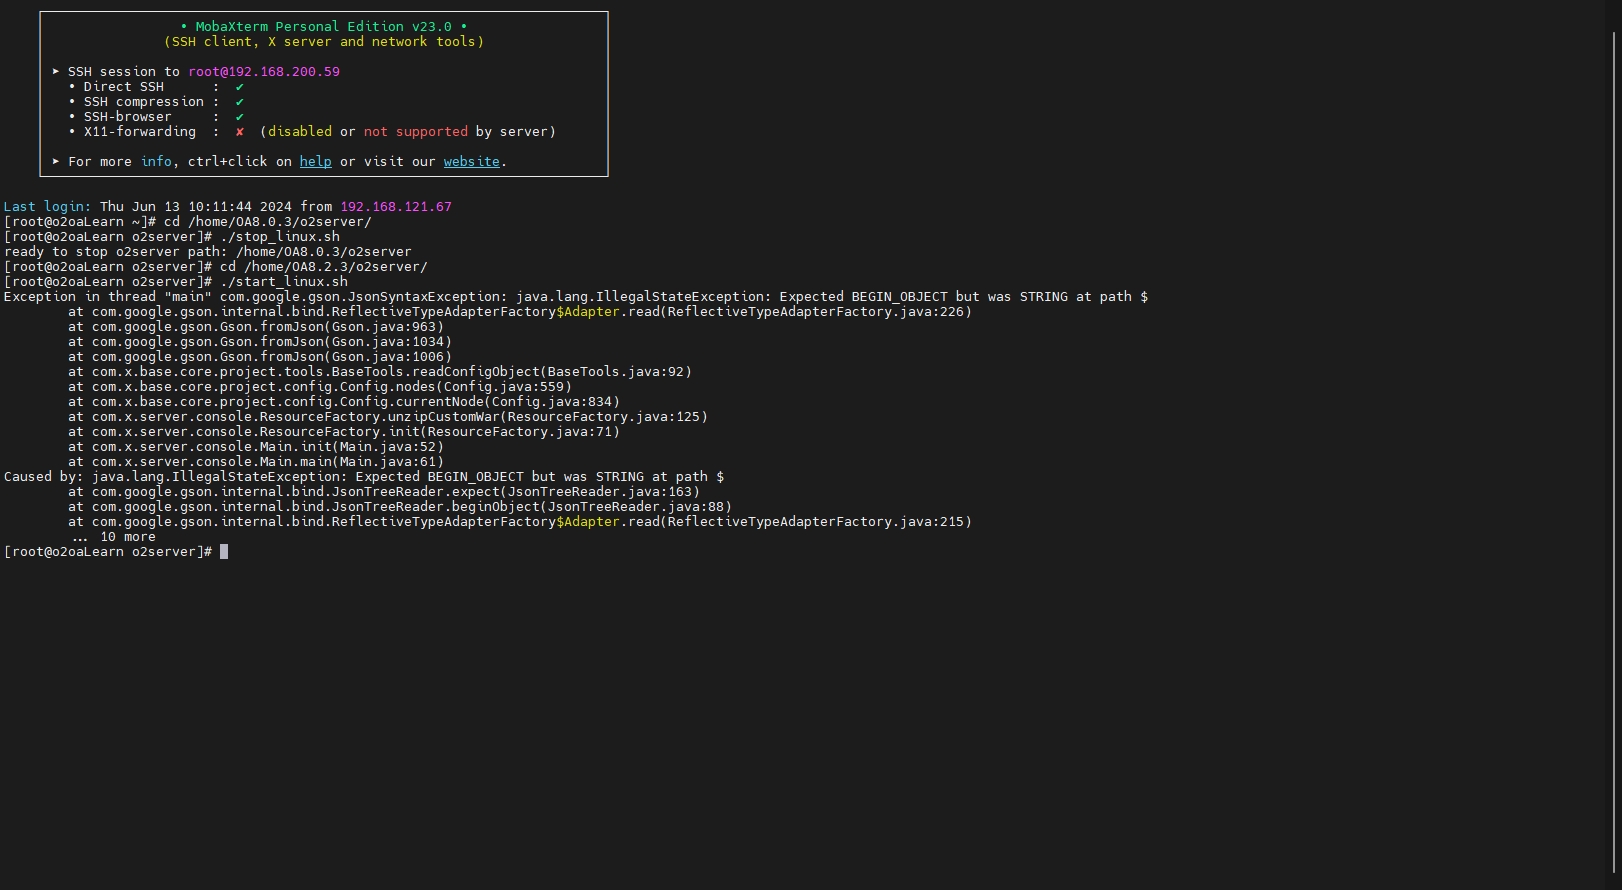Viewport: 1622px width, 890px height.
Task: Click the arrow bullet before SSH session
Action: pos(56,72)
